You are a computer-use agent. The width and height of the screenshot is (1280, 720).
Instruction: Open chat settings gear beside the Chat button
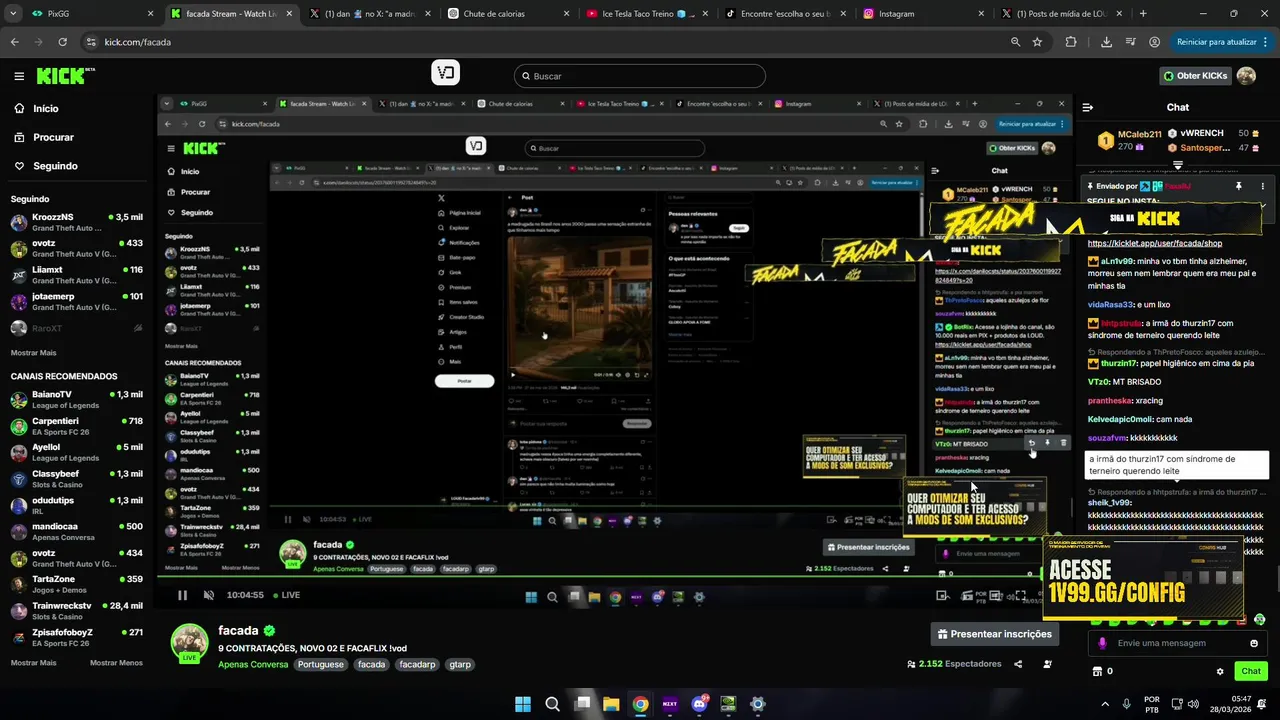[1220, 671]
